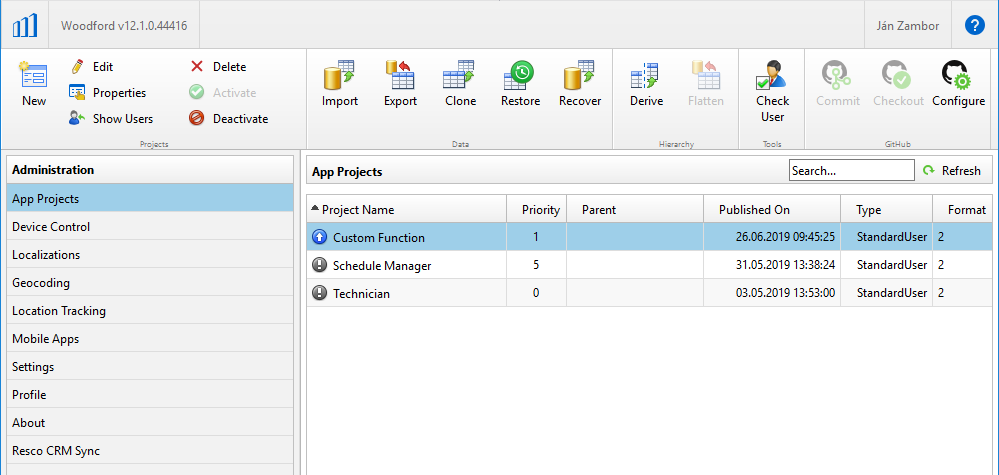Click the Derive hierarchy icon

tap(646, 84)
